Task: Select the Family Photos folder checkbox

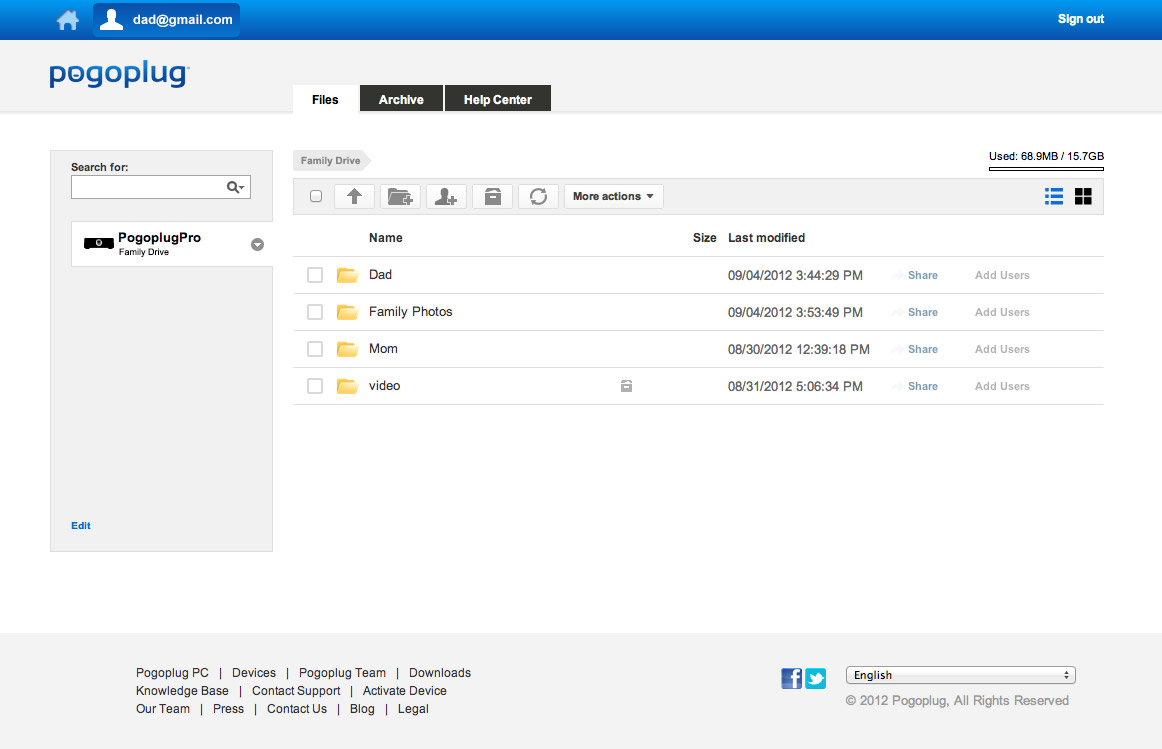Action: coord(315,312)
